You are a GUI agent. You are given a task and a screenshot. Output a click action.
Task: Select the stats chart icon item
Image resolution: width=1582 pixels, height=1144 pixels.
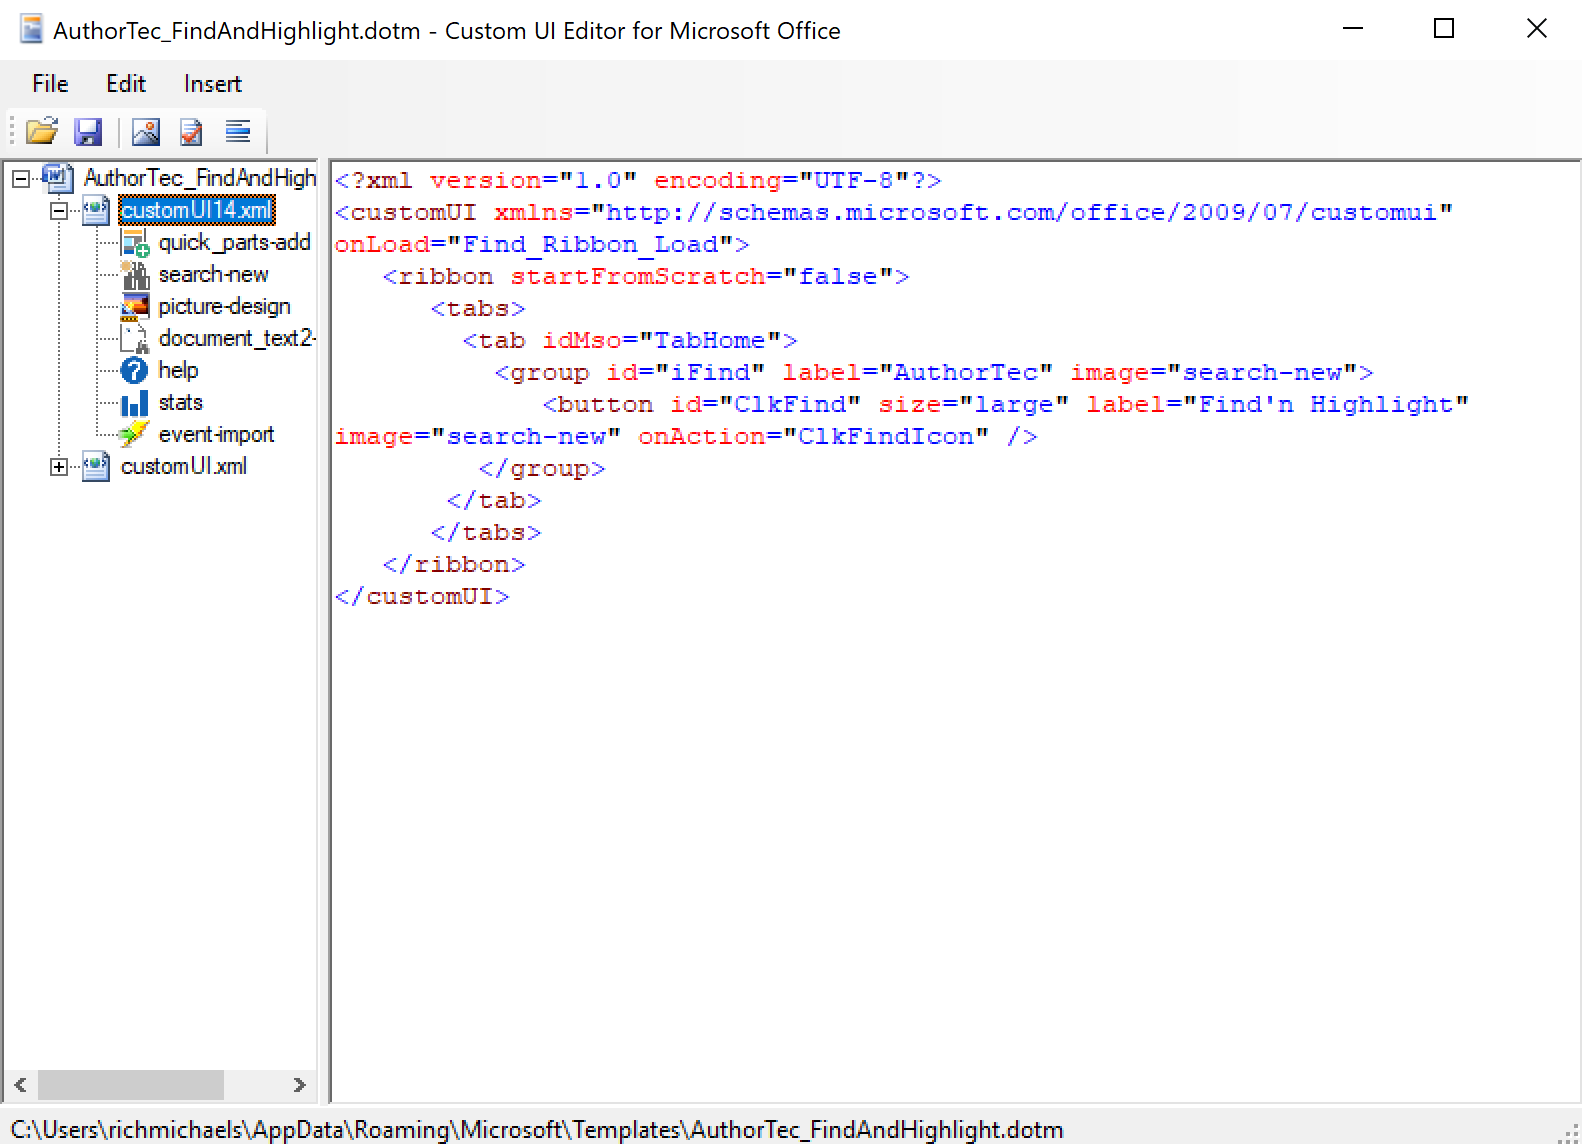tap(180, 402)
